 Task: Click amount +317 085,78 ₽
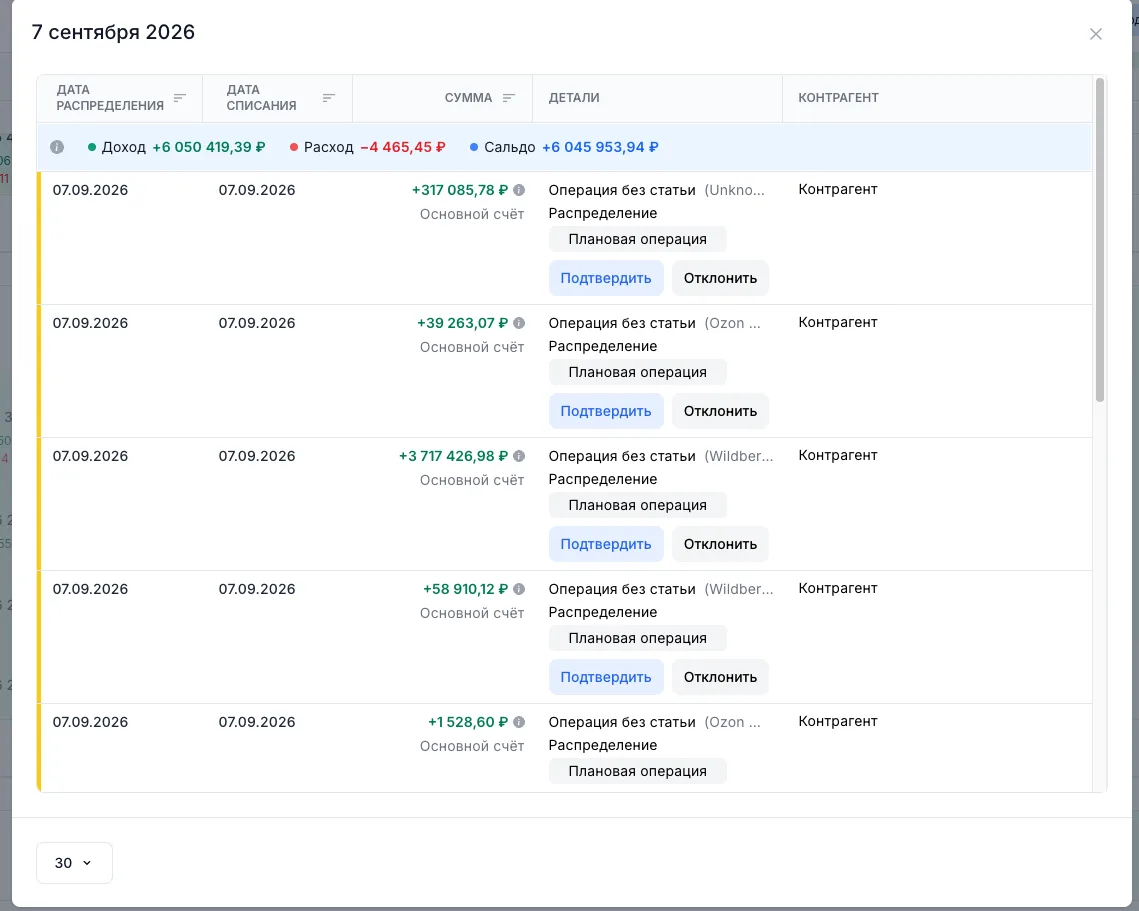coord(460,190)
